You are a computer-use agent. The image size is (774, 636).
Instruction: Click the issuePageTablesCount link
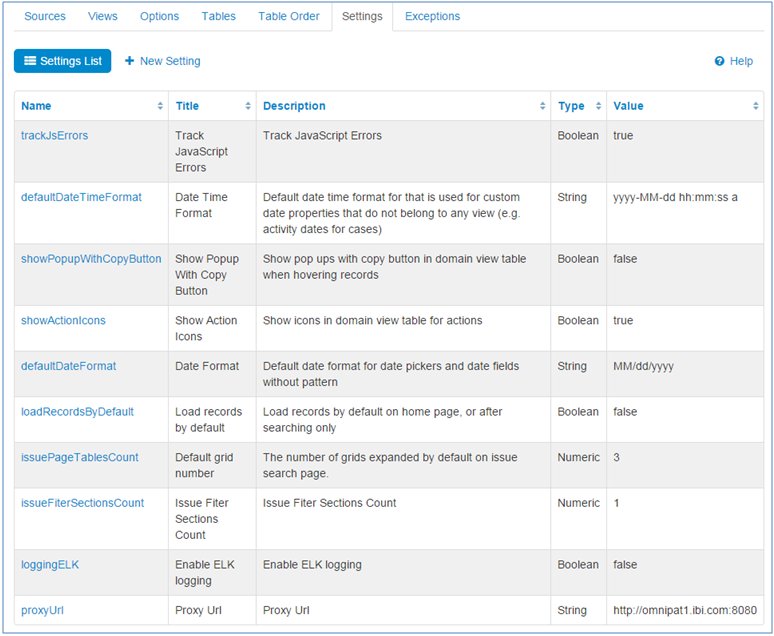click(79, 458)
